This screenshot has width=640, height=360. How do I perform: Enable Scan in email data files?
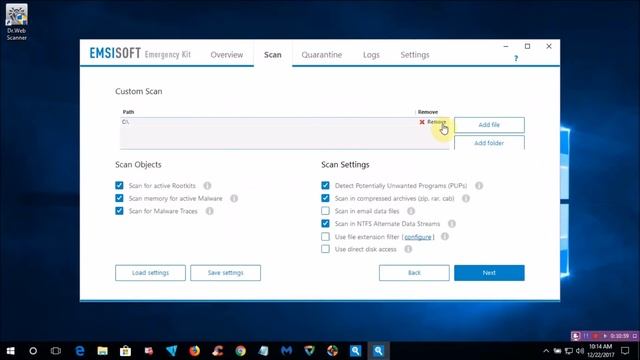point(325,211)
